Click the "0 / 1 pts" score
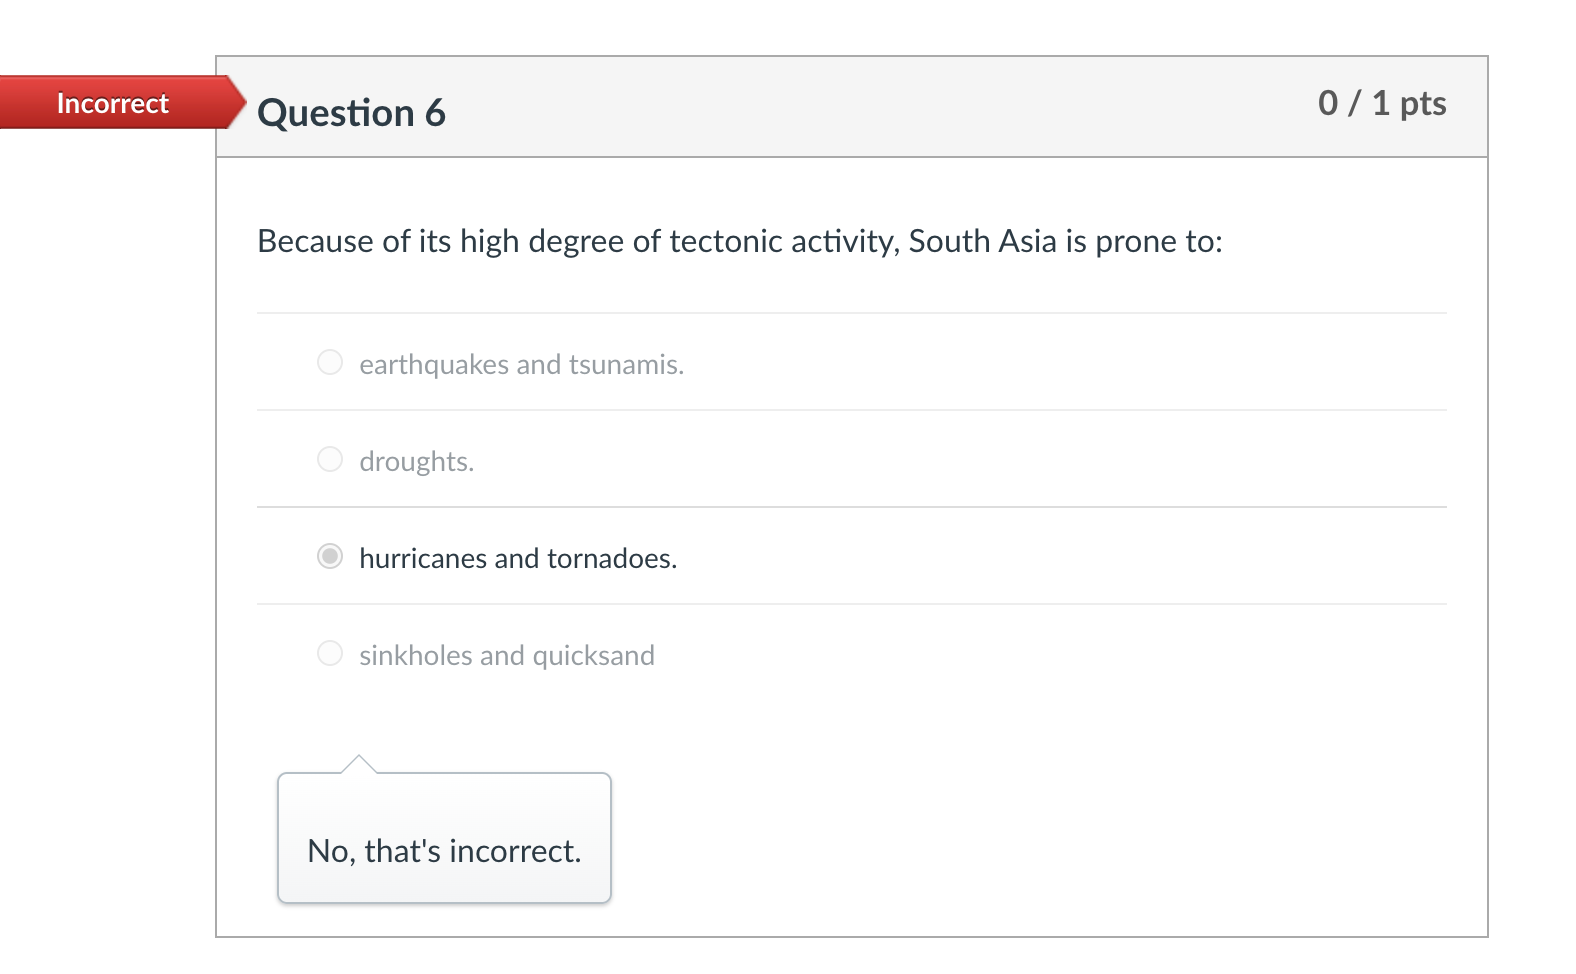This screenshot has height=974, width=1576. (x=1382, y=103)
